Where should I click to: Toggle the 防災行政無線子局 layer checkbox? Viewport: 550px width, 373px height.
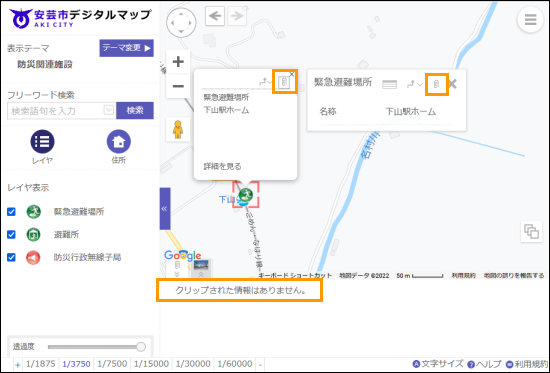click(x=12, y=257)
